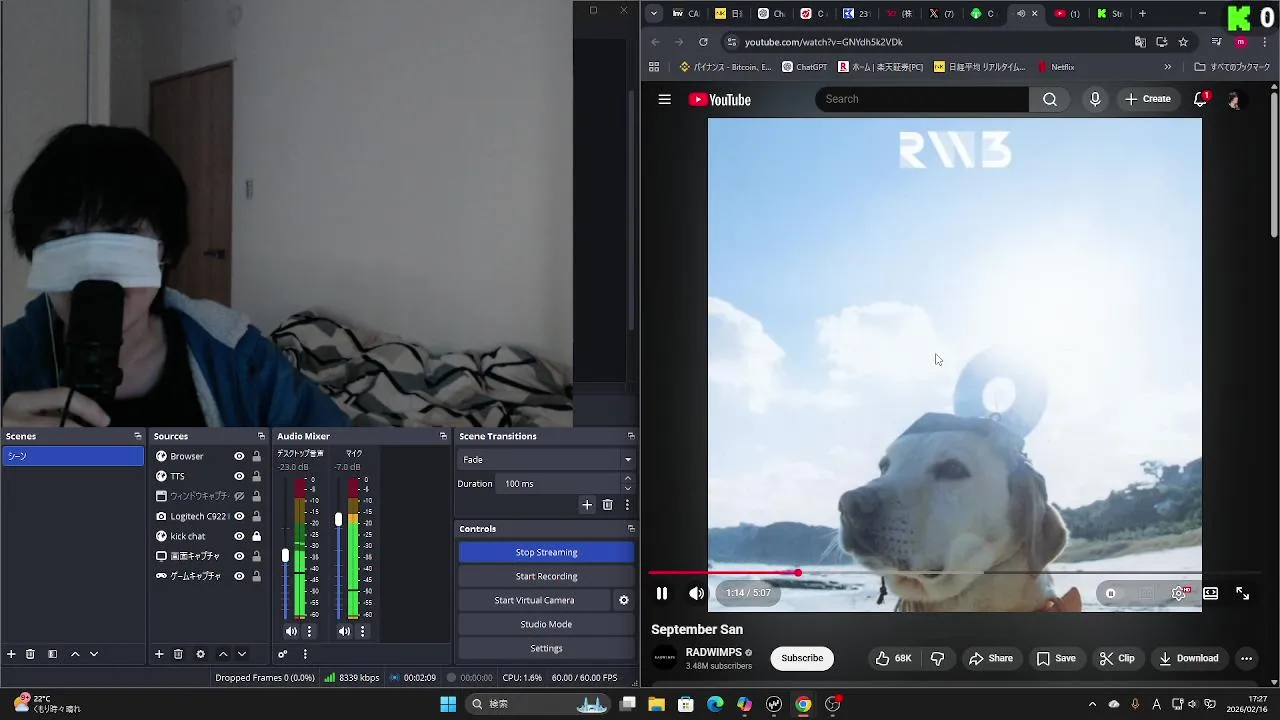Add a configurable scene transition
1280x720 pixels.
[x=587, y=505]
